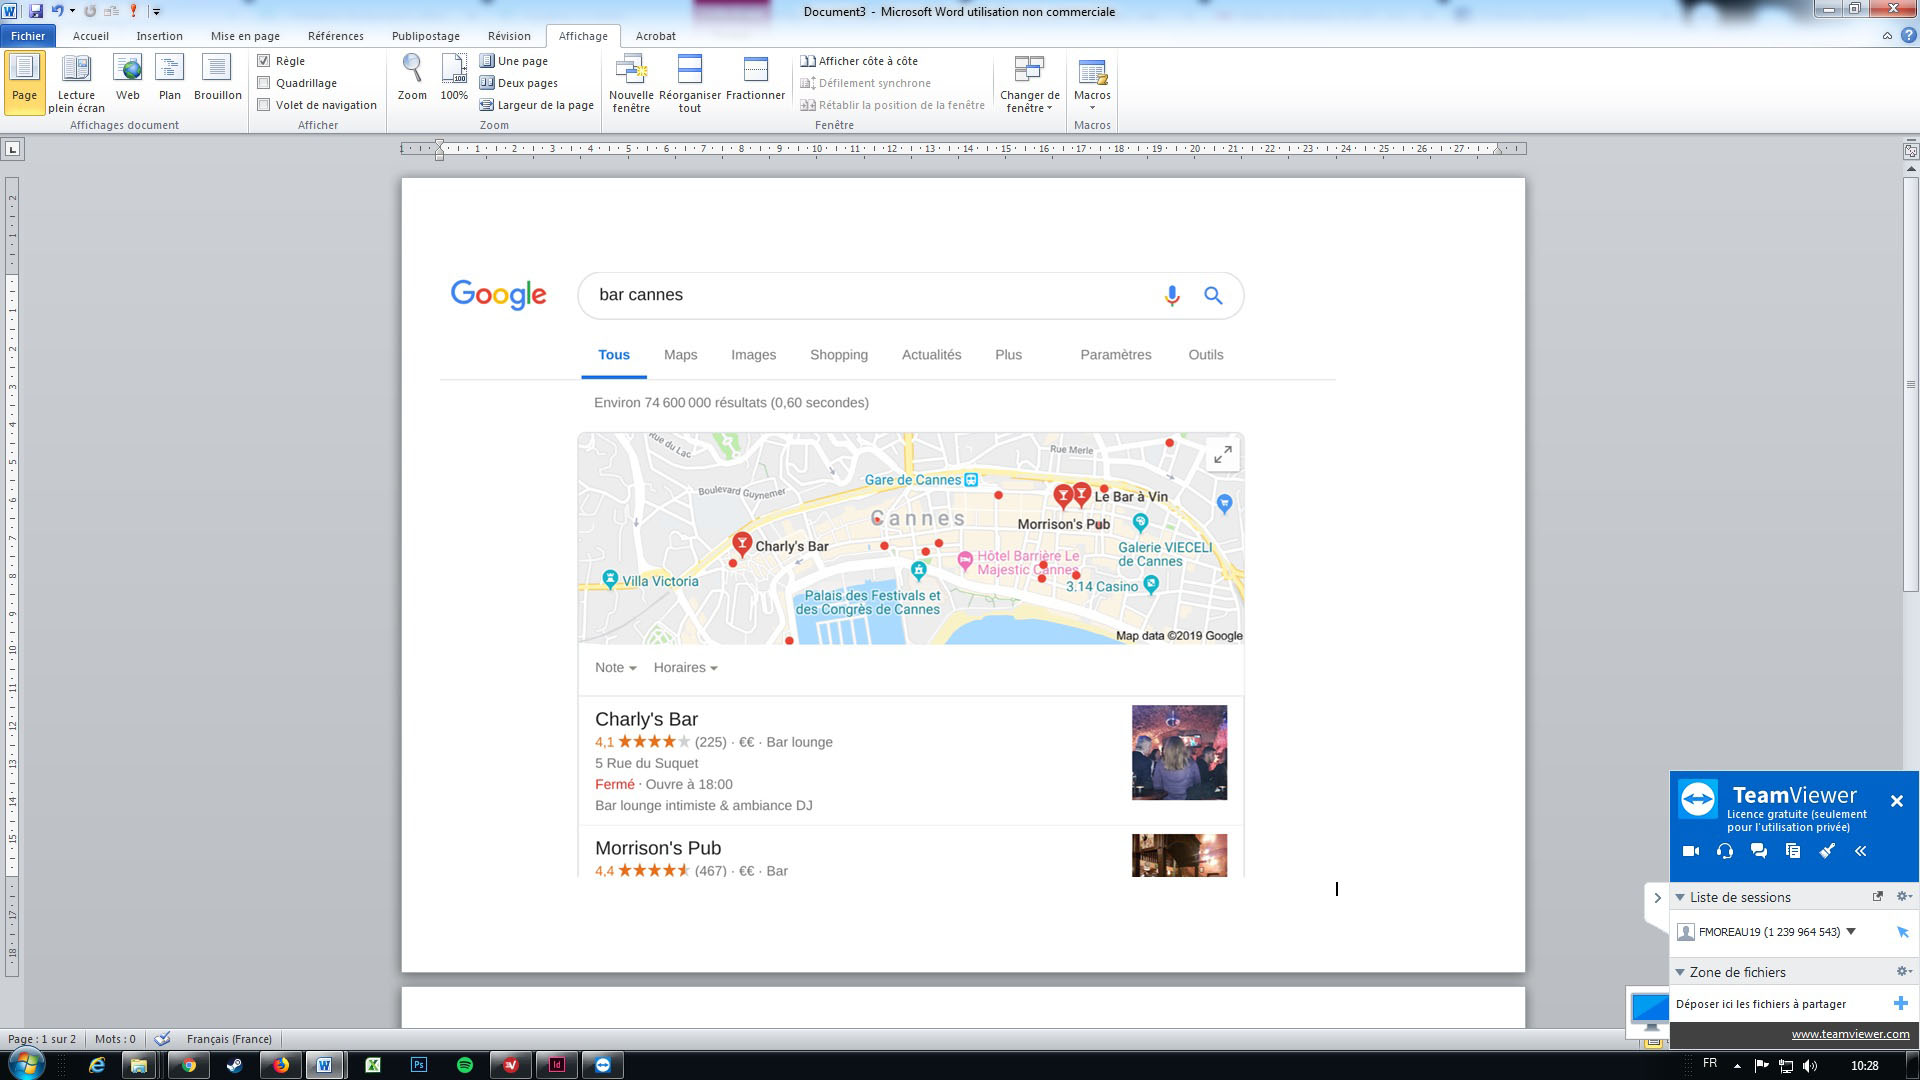Switch to the Insertion tab
This screenshot has width=1920, height=1080.
coord(159,36)
